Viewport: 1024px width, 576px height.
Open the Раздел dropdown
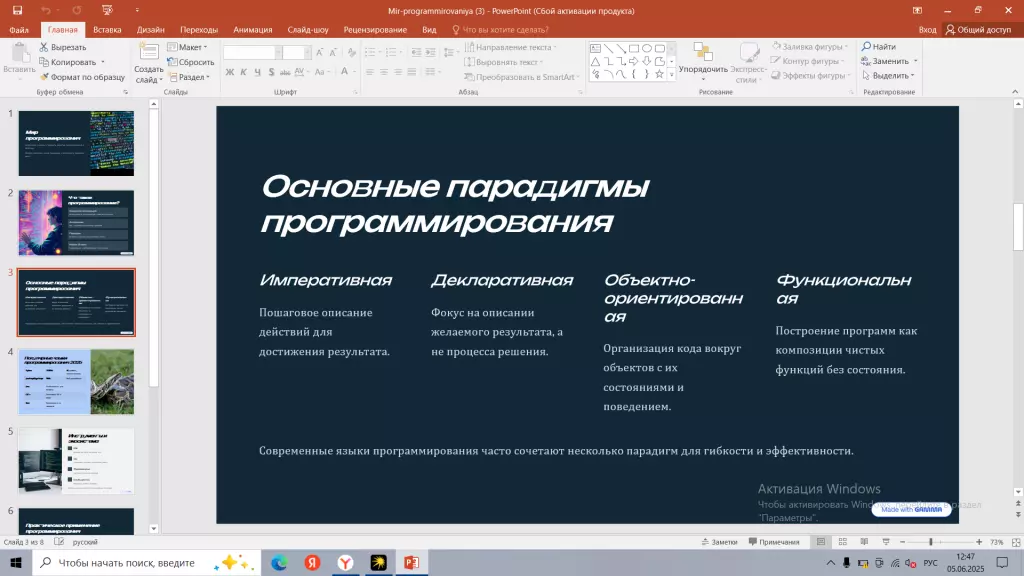pyautogui.click(x=190, y=76)
